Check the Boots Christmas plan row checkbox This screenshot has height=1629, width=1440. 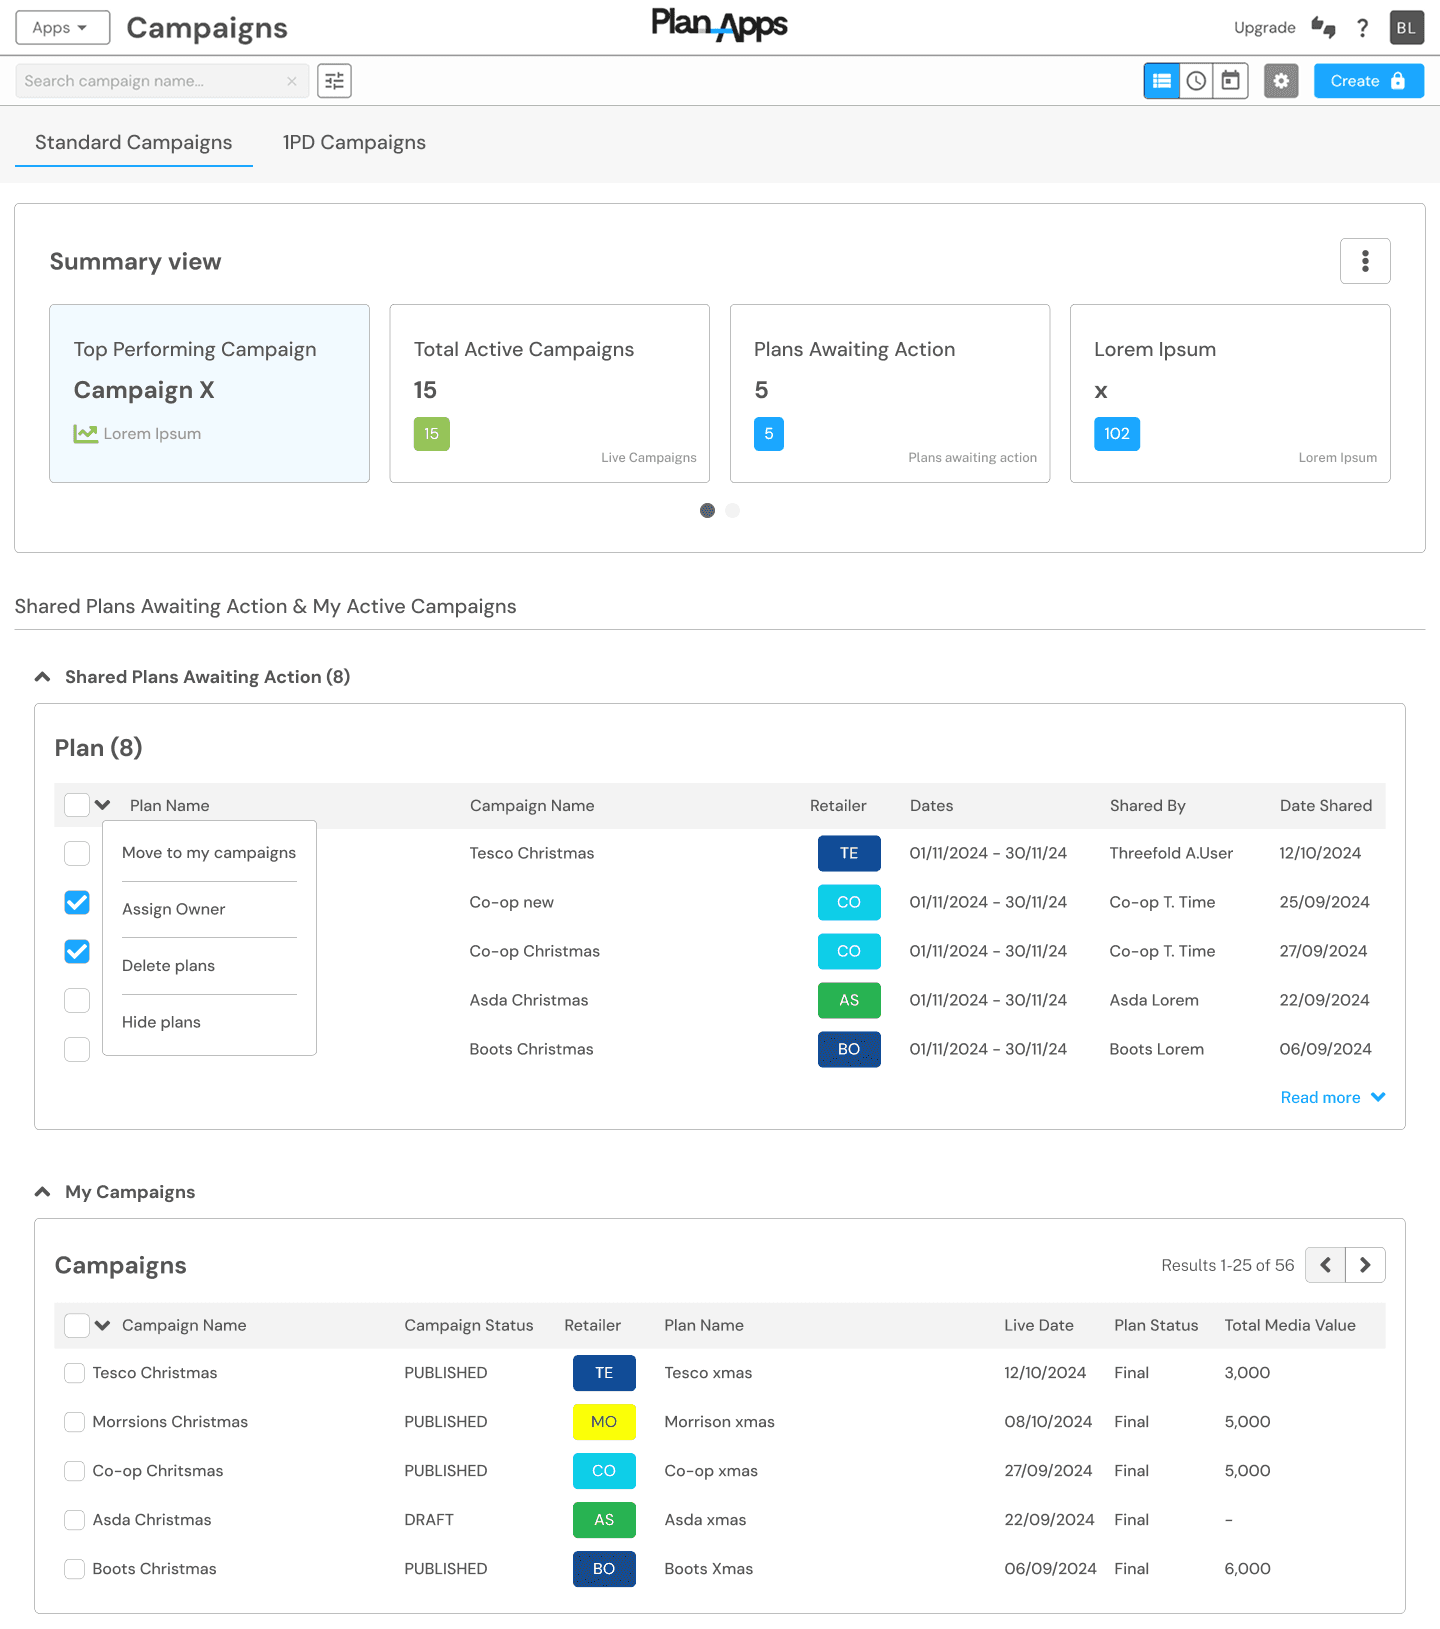pyautogui.click(x=77, y=1049)
